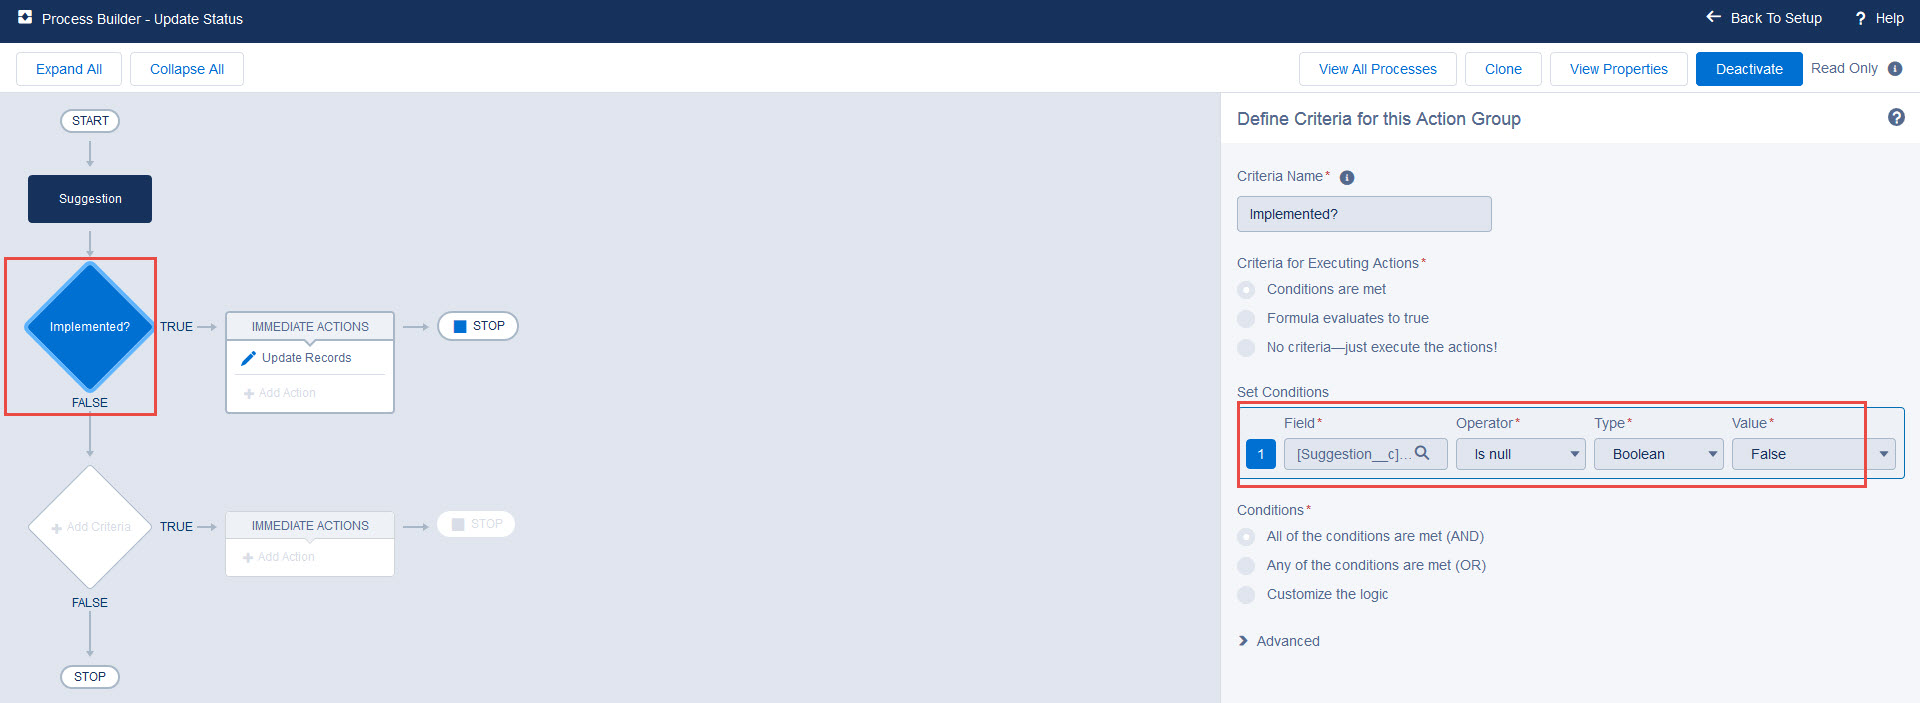The image size is (1920, 703).
Task: Click the Deactivate button
Action: (1749, 69)
